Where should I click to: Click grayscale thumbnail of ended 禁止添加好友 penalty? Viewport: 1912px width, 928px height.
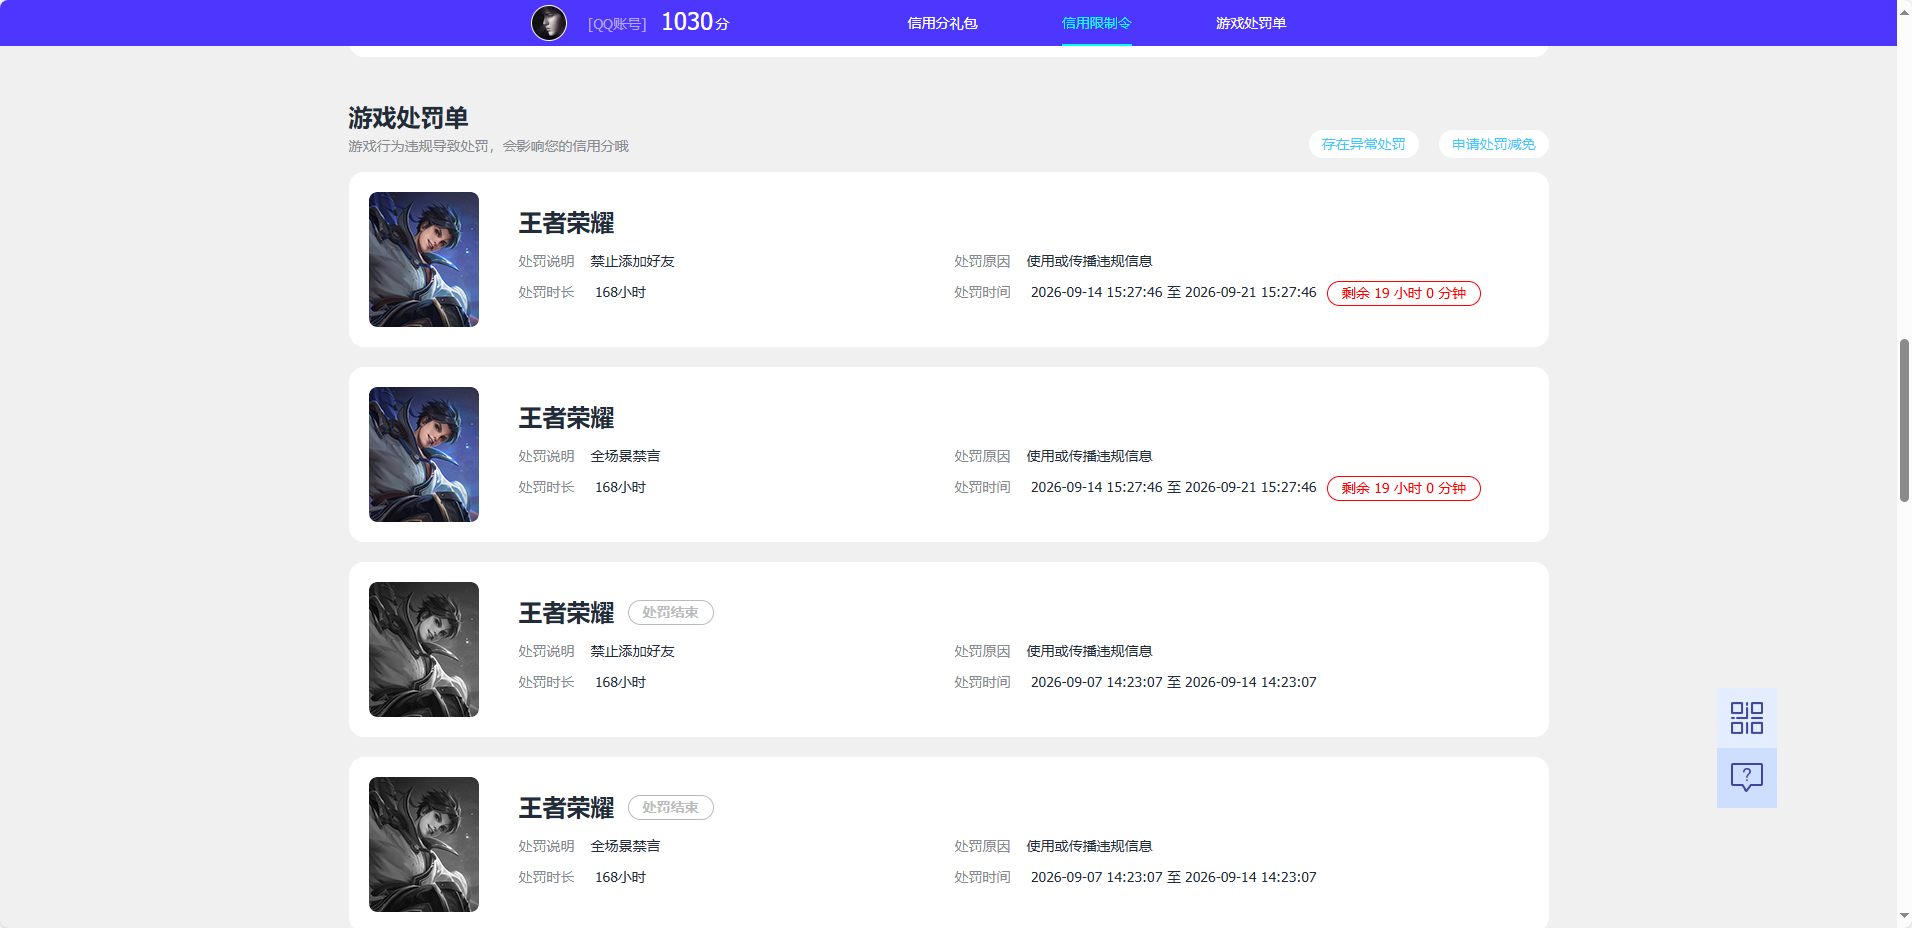tap(424, 649)
